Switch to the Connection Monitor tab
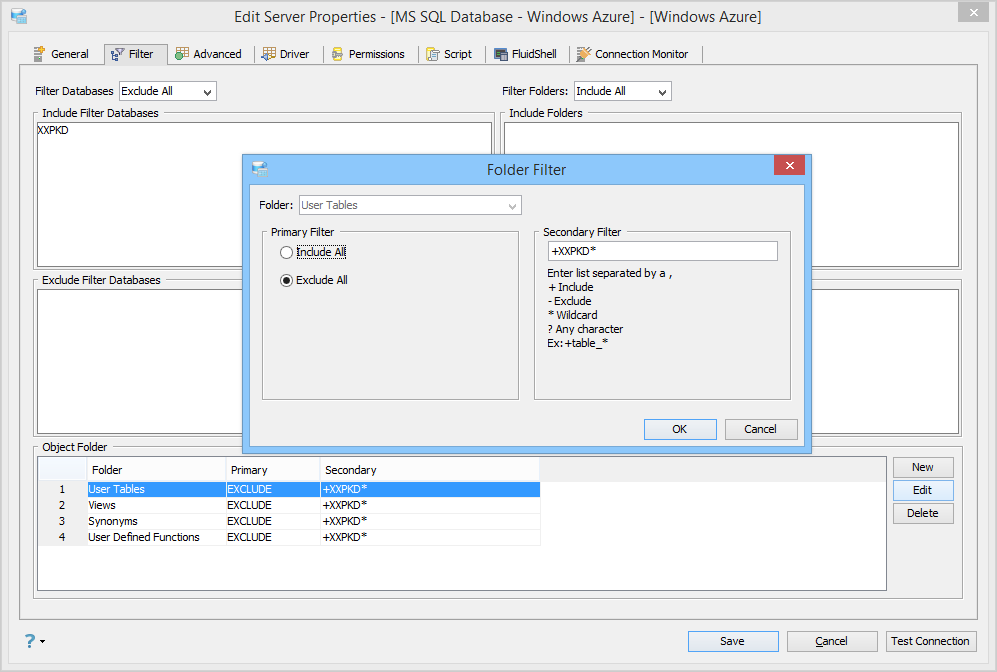 tap(633, 54)
